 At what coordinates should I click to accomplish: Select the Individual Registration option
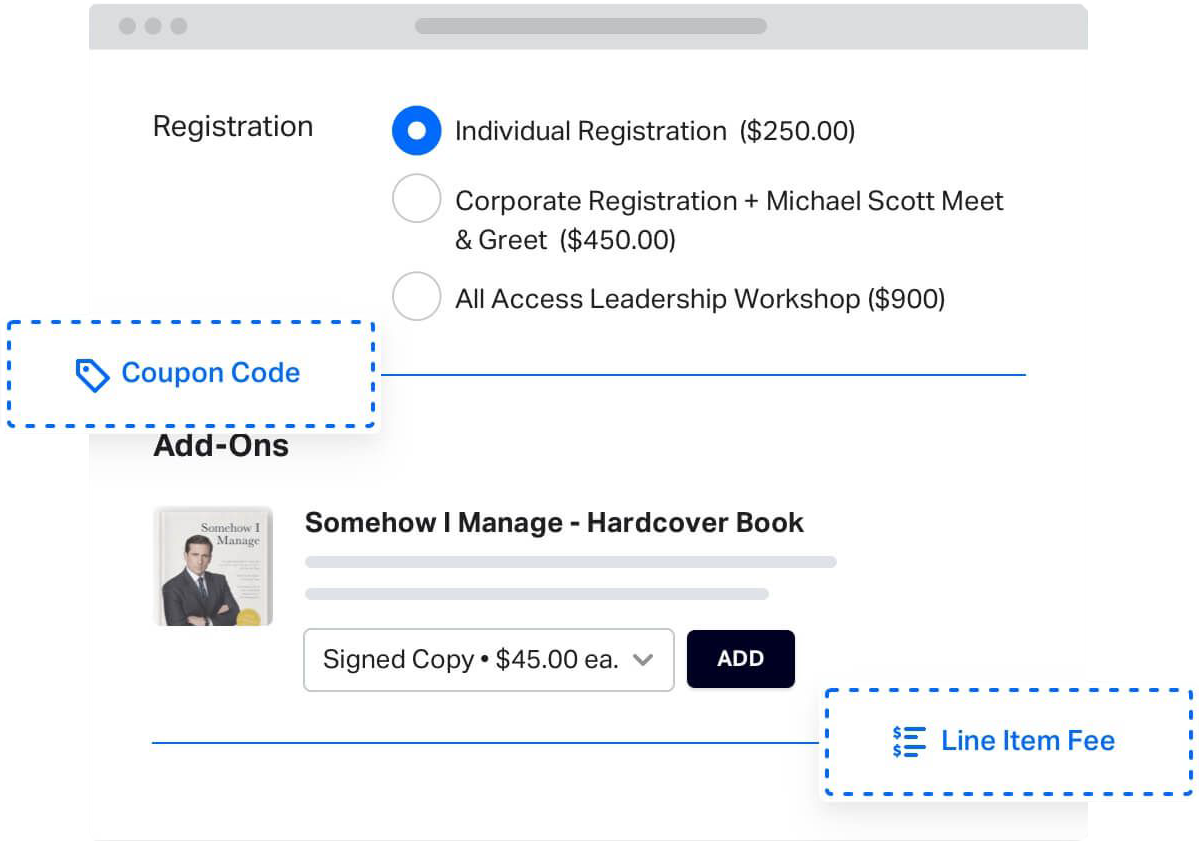click(x=417, y=130)
